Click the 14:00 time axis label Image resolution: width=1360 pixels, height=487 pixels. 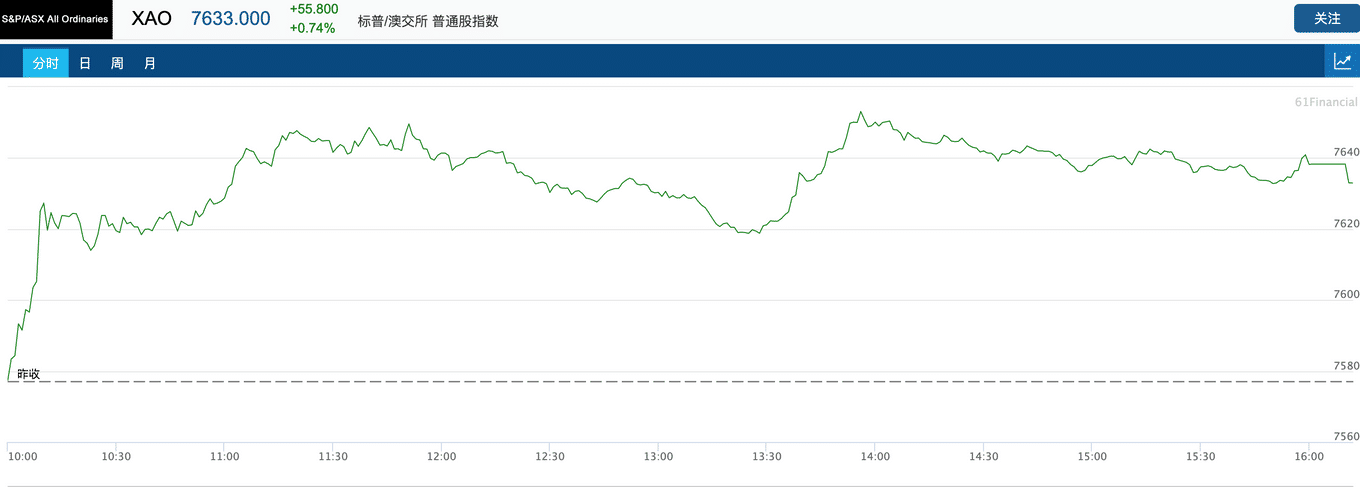tap(875, 456)
